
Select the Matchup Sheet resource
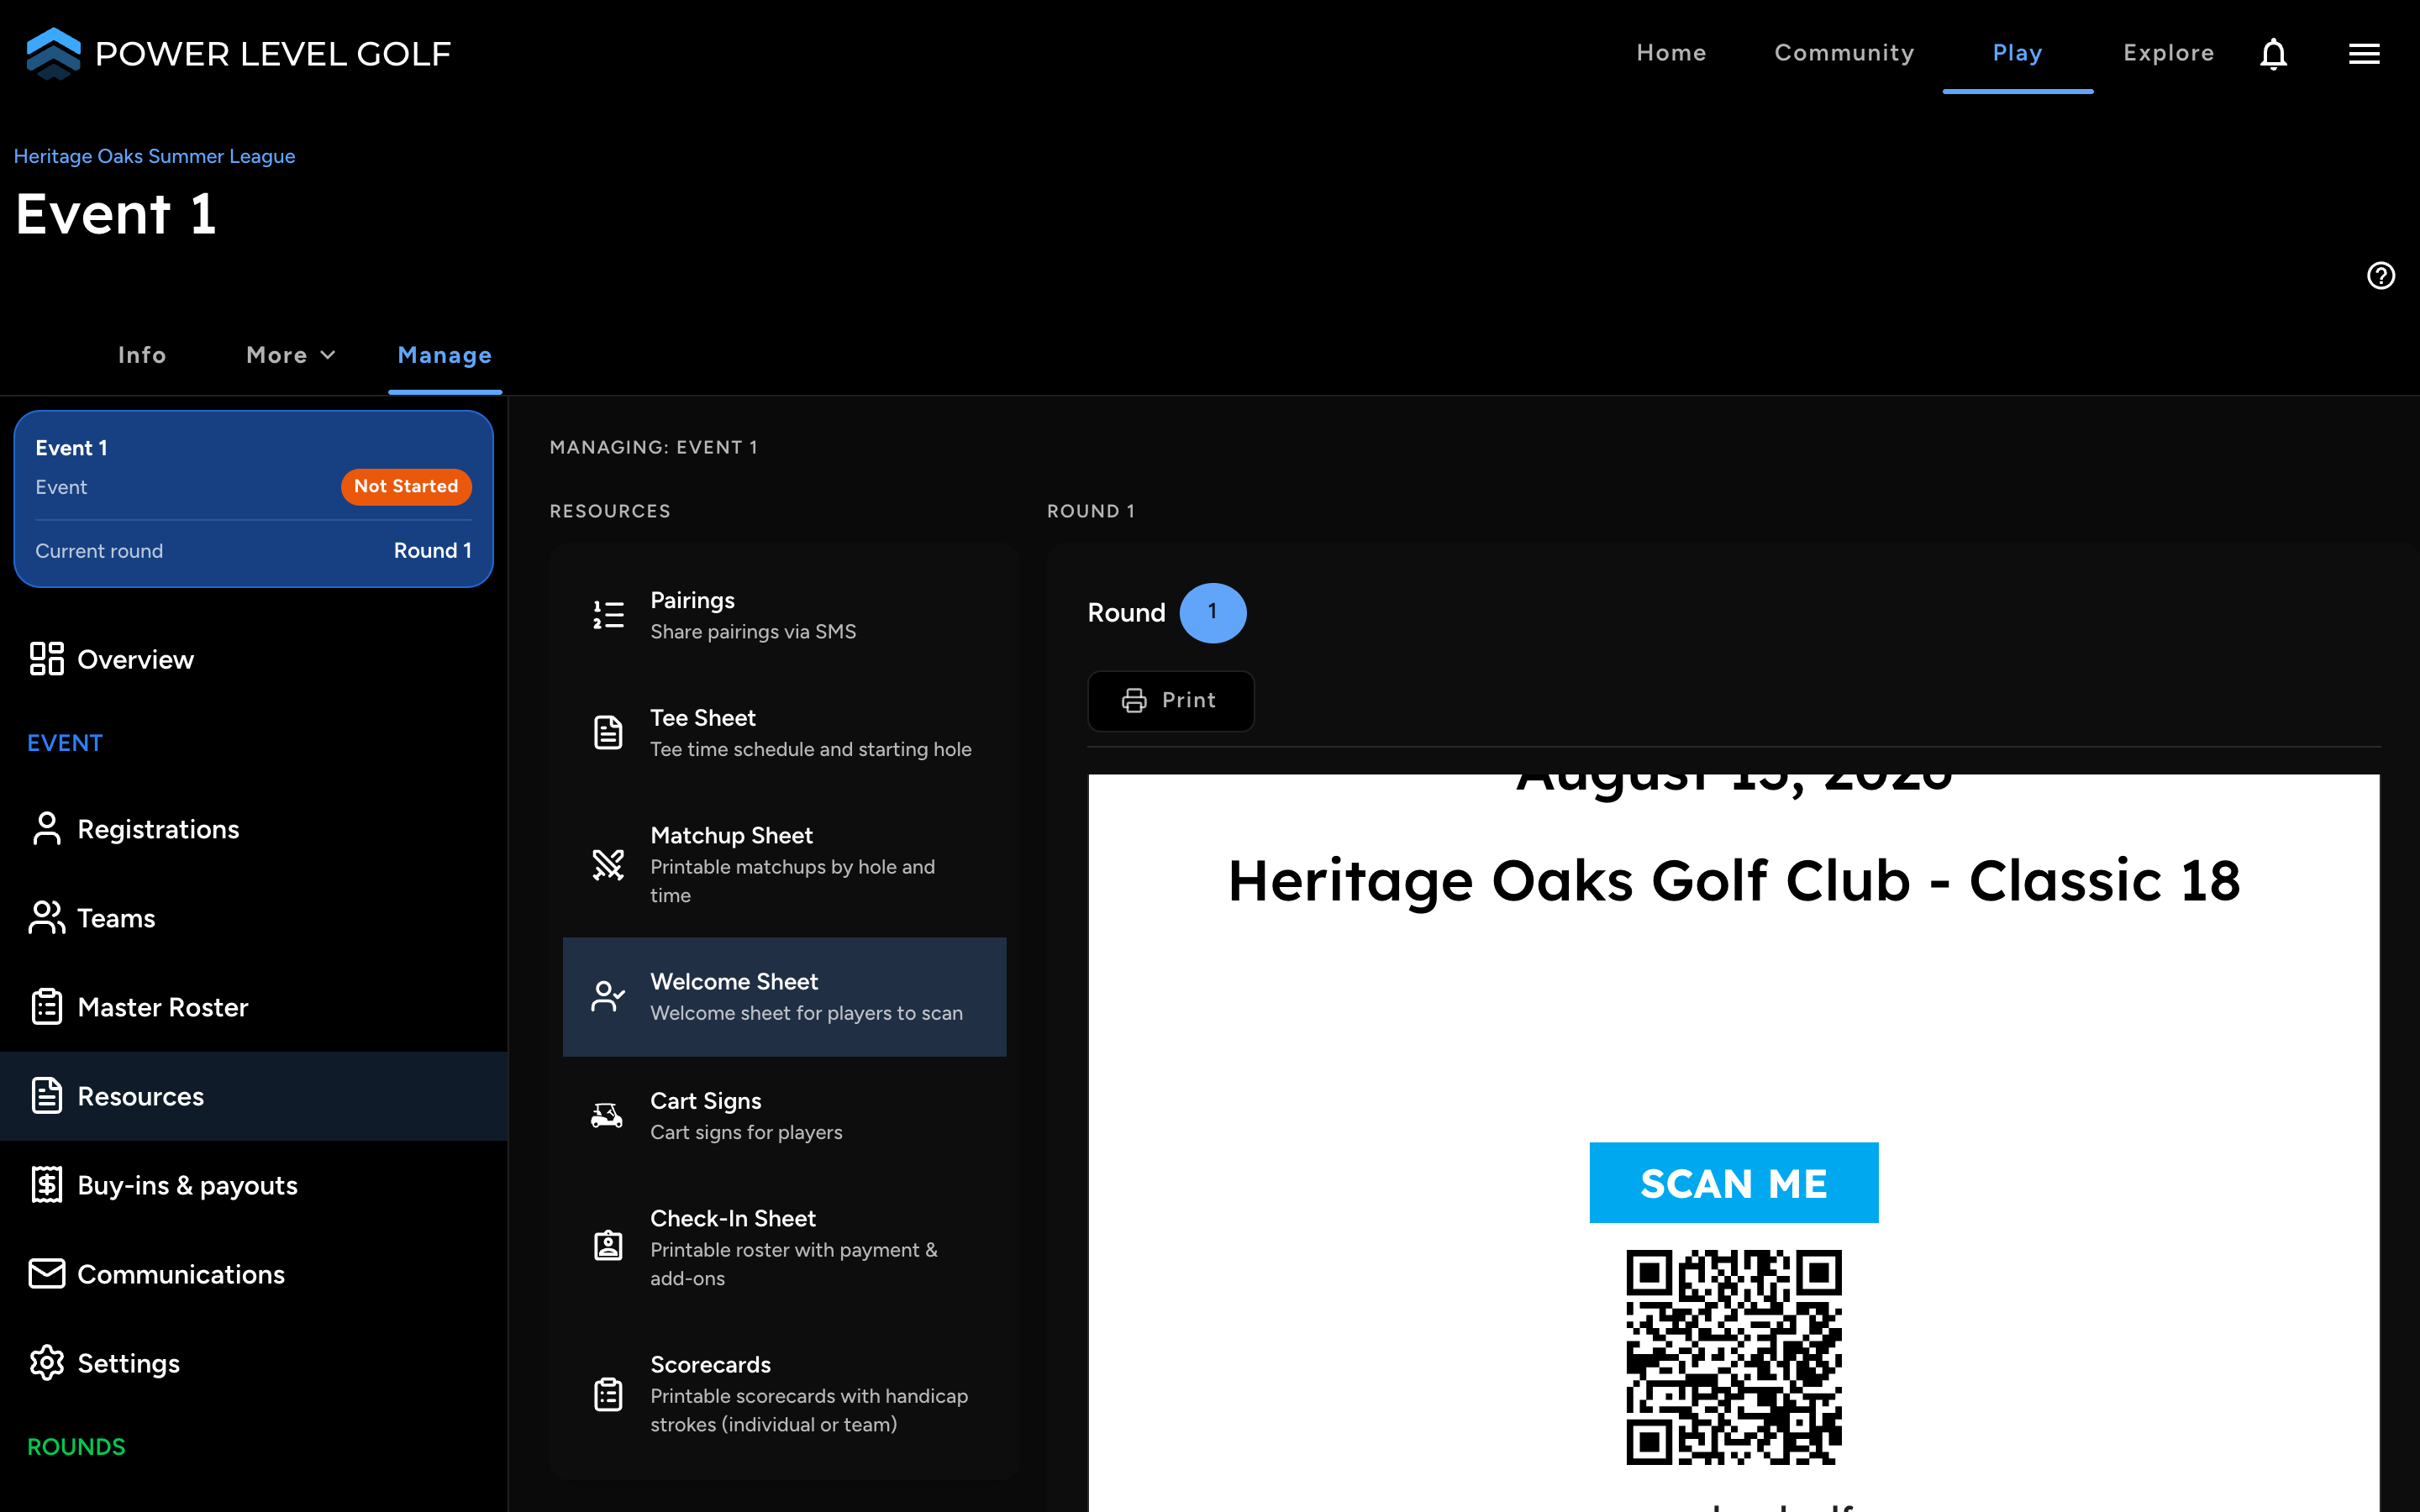pyautogui.click(x=784, y=864)
